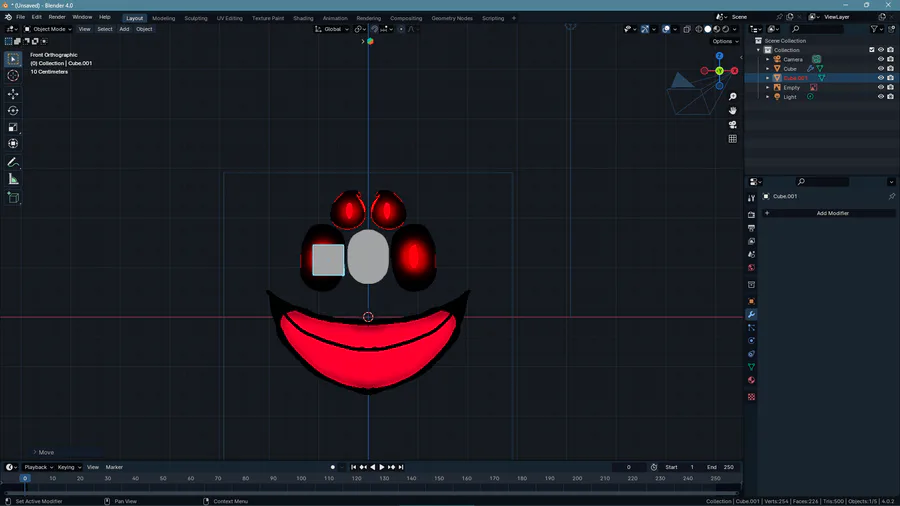The width and height of the screenshot is (900, 506).
Task: Pick the Annotate pencil tool
Action: [13, 162]
